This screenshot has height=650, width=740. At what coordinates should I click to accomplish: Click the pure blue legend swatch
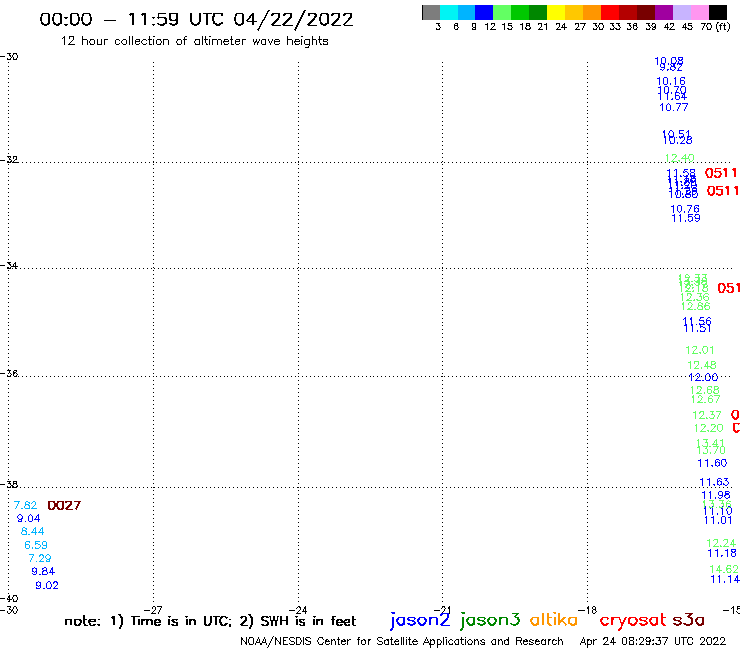(x=484, y=12)
